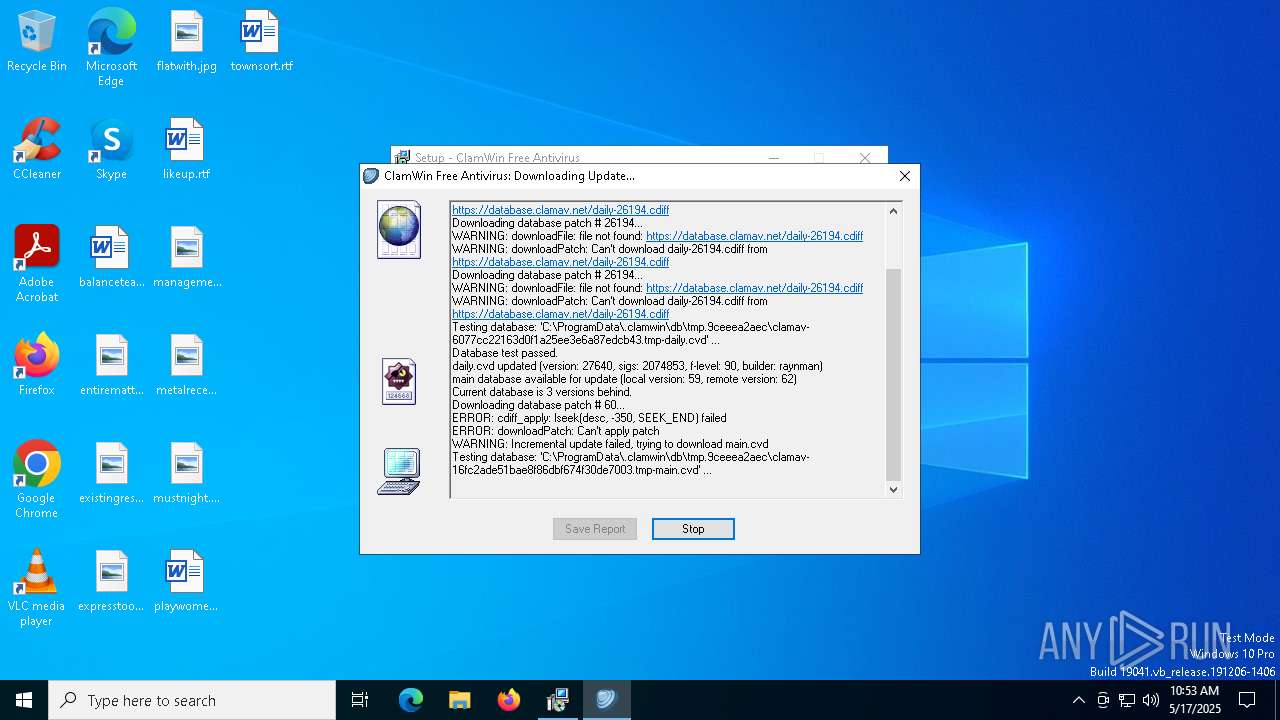Open Task View from taskbar
1280x720 pixels.
click(360, 700)
